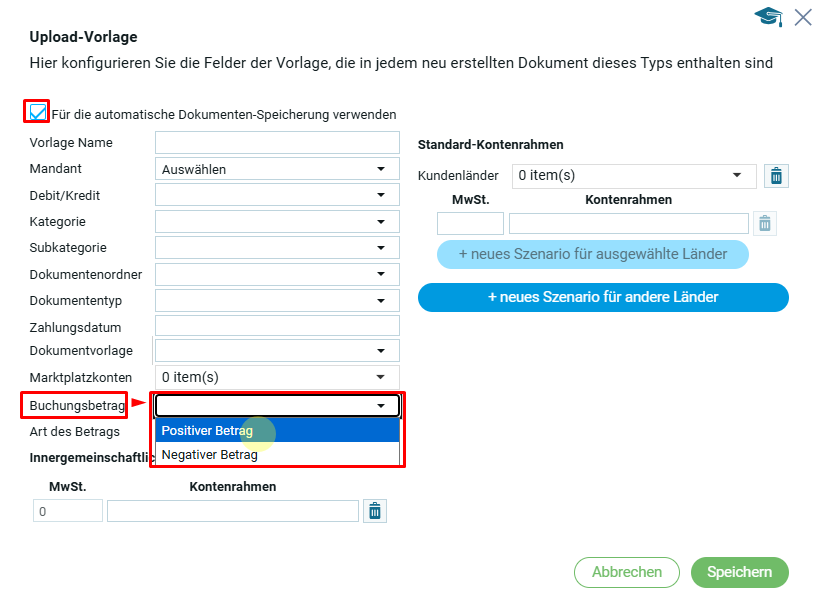Screen dimensions: 818x601
Task: Click the trash icon beside Standard-Kontenrahmen row
Action: [765, 223]
